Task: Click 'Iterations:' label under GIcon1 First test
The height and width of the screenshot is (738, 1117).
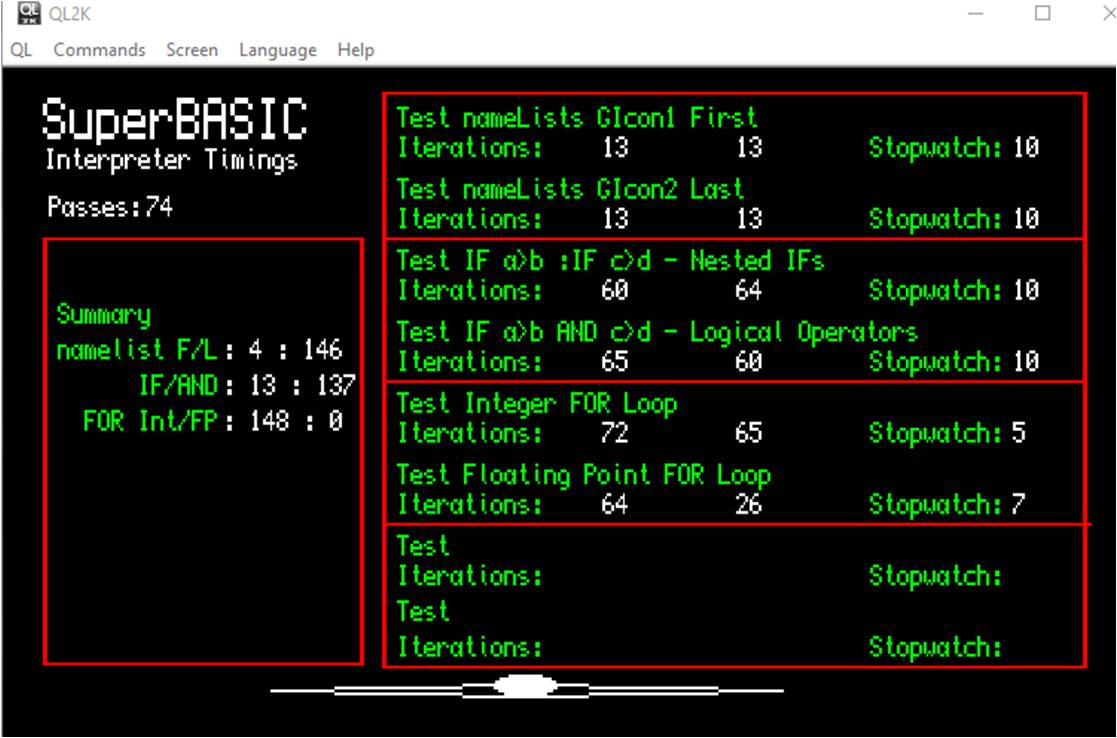Action: click(x=469, y=147)
